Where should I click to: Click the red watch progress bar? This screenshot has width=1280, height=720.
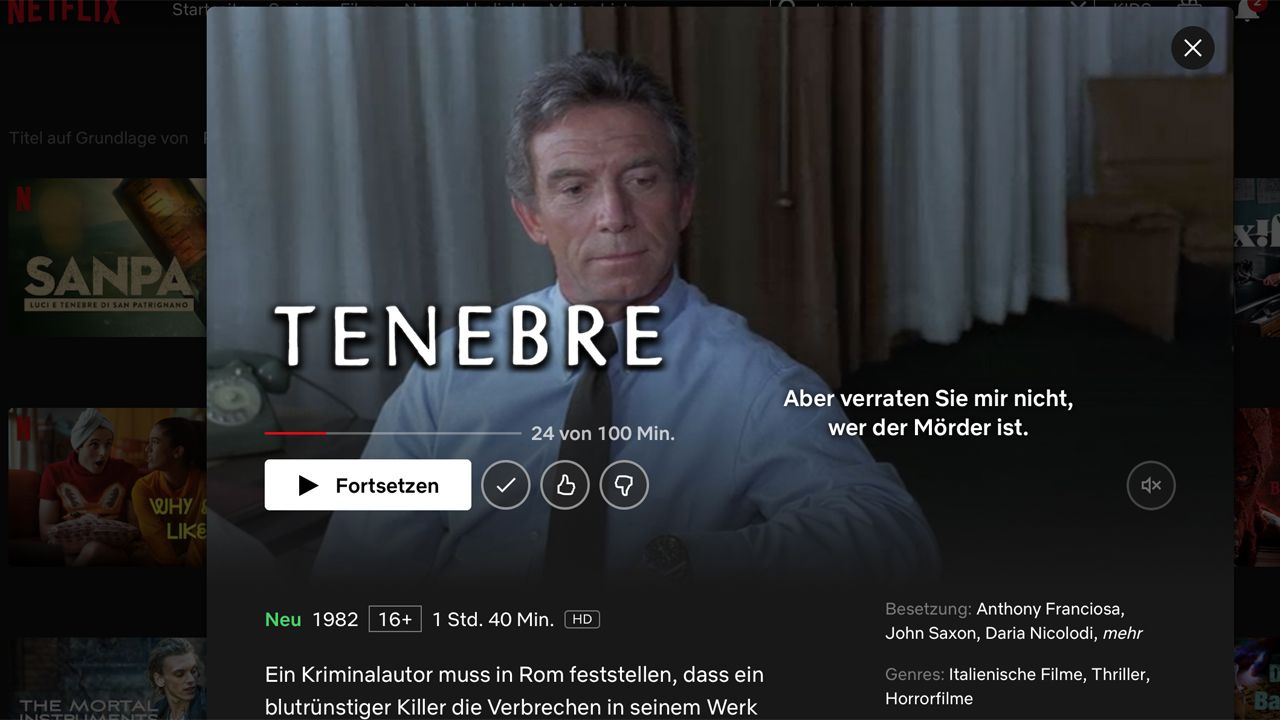393,433
